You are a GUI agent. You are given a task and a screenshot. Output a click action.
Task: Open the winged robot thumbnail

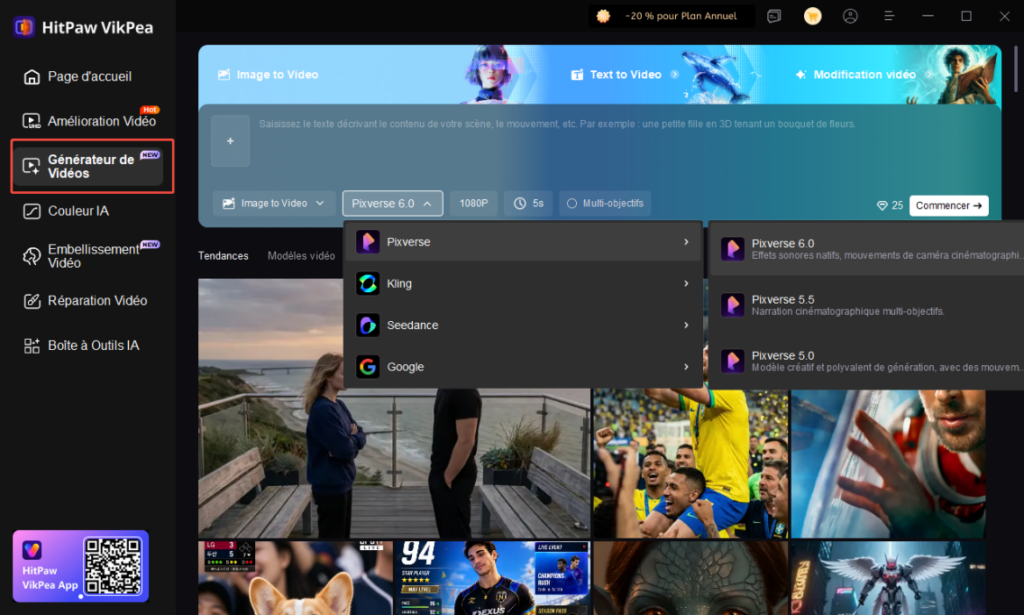(x=888, y=578)
